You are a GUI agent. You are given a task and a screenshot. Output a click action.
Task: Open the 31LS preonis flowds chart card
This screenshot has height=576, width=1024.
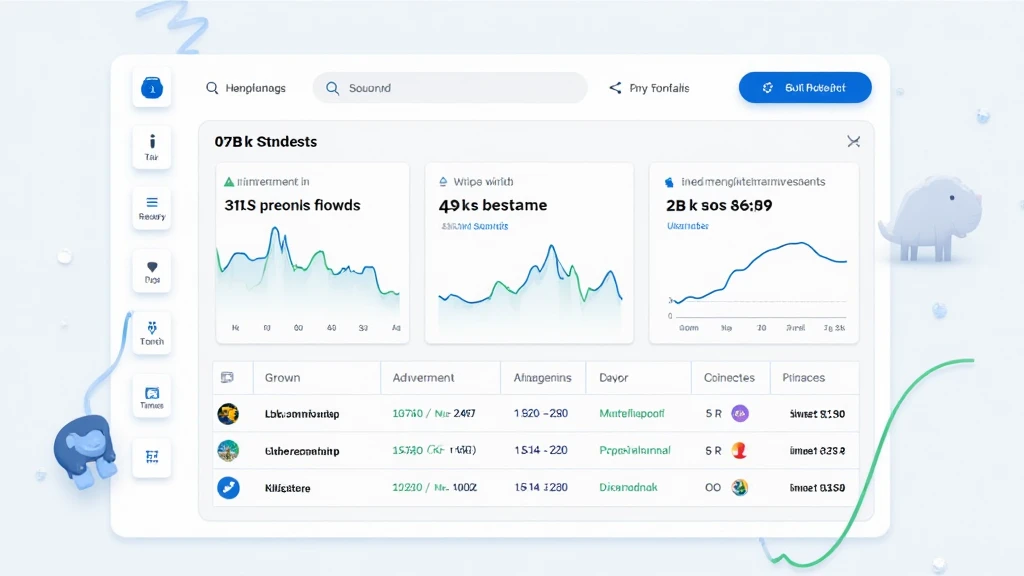312,253
